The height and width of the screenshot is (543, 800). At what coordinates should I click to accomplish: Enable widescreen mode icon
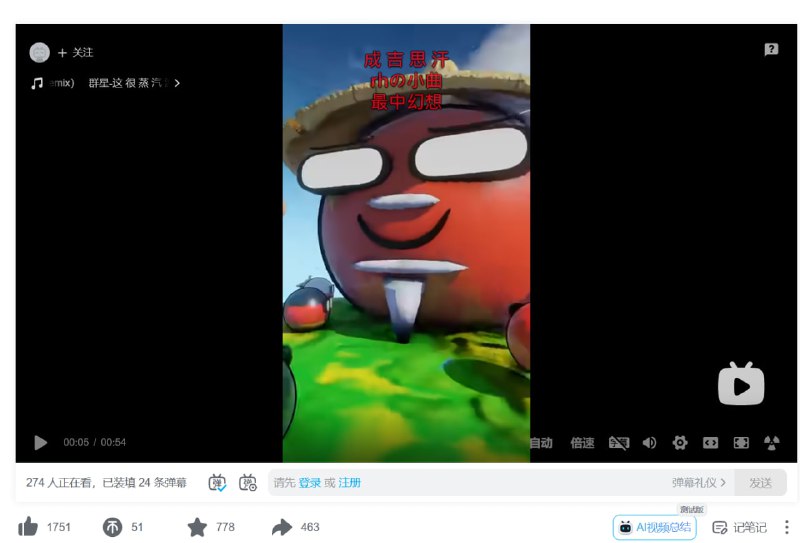point(710,442)
